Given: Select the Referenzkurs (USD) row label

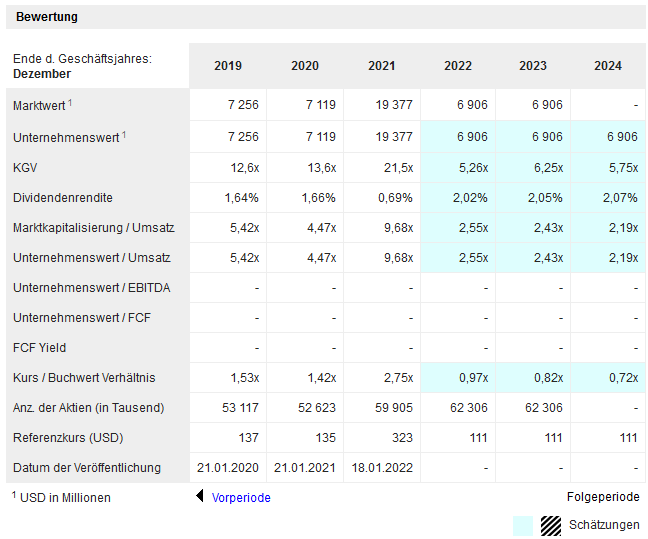Looking at the screenshot, I should pos(66,437).
